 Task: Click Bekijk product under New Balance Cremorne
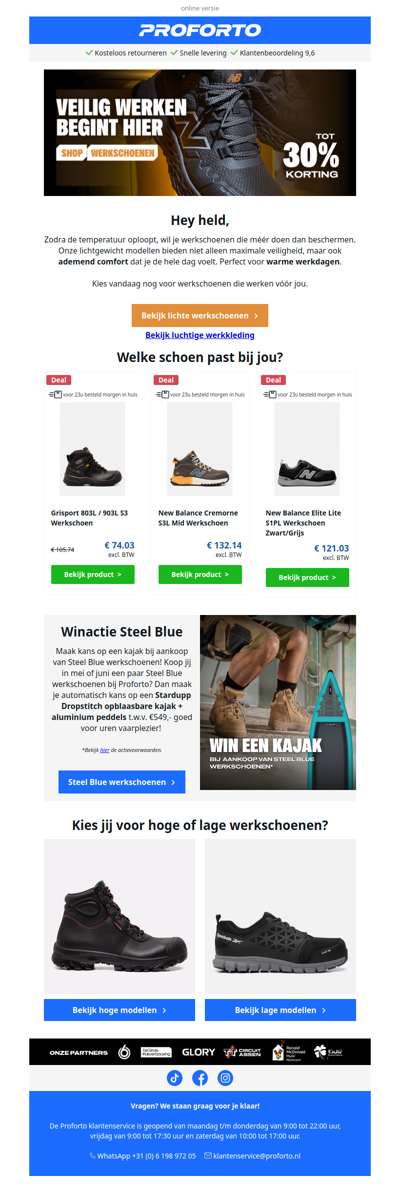[200, 575]
